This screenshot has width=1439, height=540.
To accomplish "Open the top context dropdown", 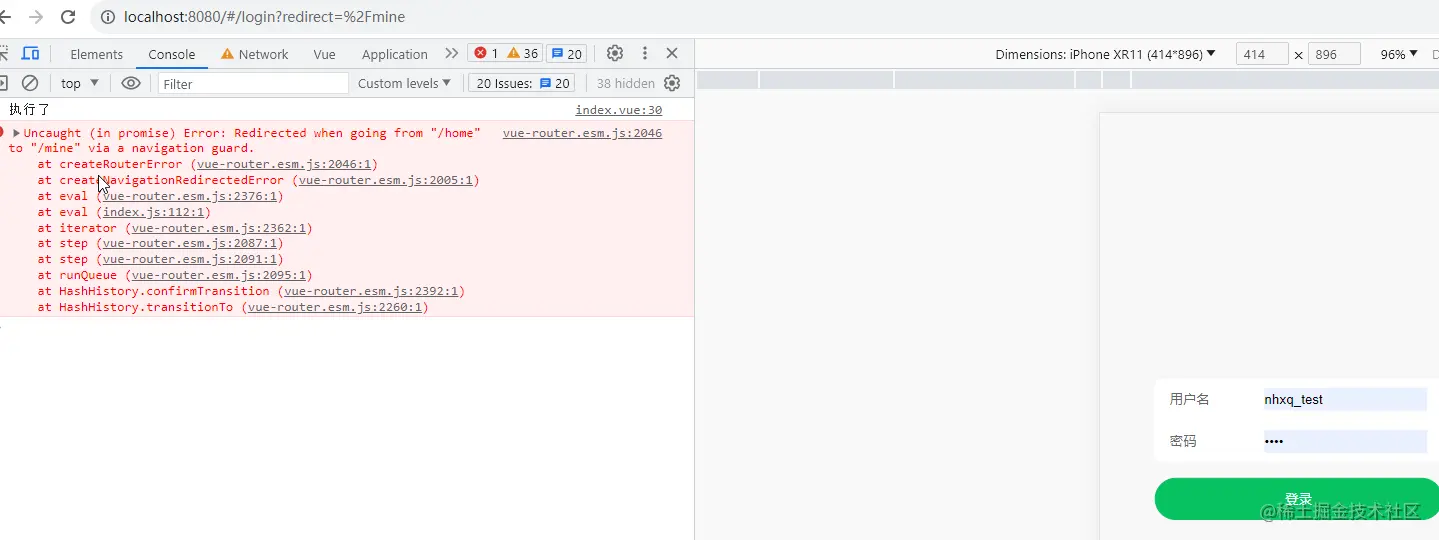I will pos(80,83).
